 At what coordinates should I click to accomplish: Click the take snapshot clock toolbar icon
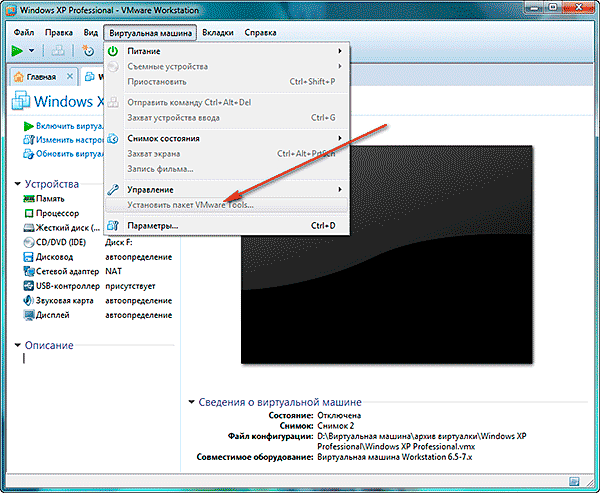point(88,51)
